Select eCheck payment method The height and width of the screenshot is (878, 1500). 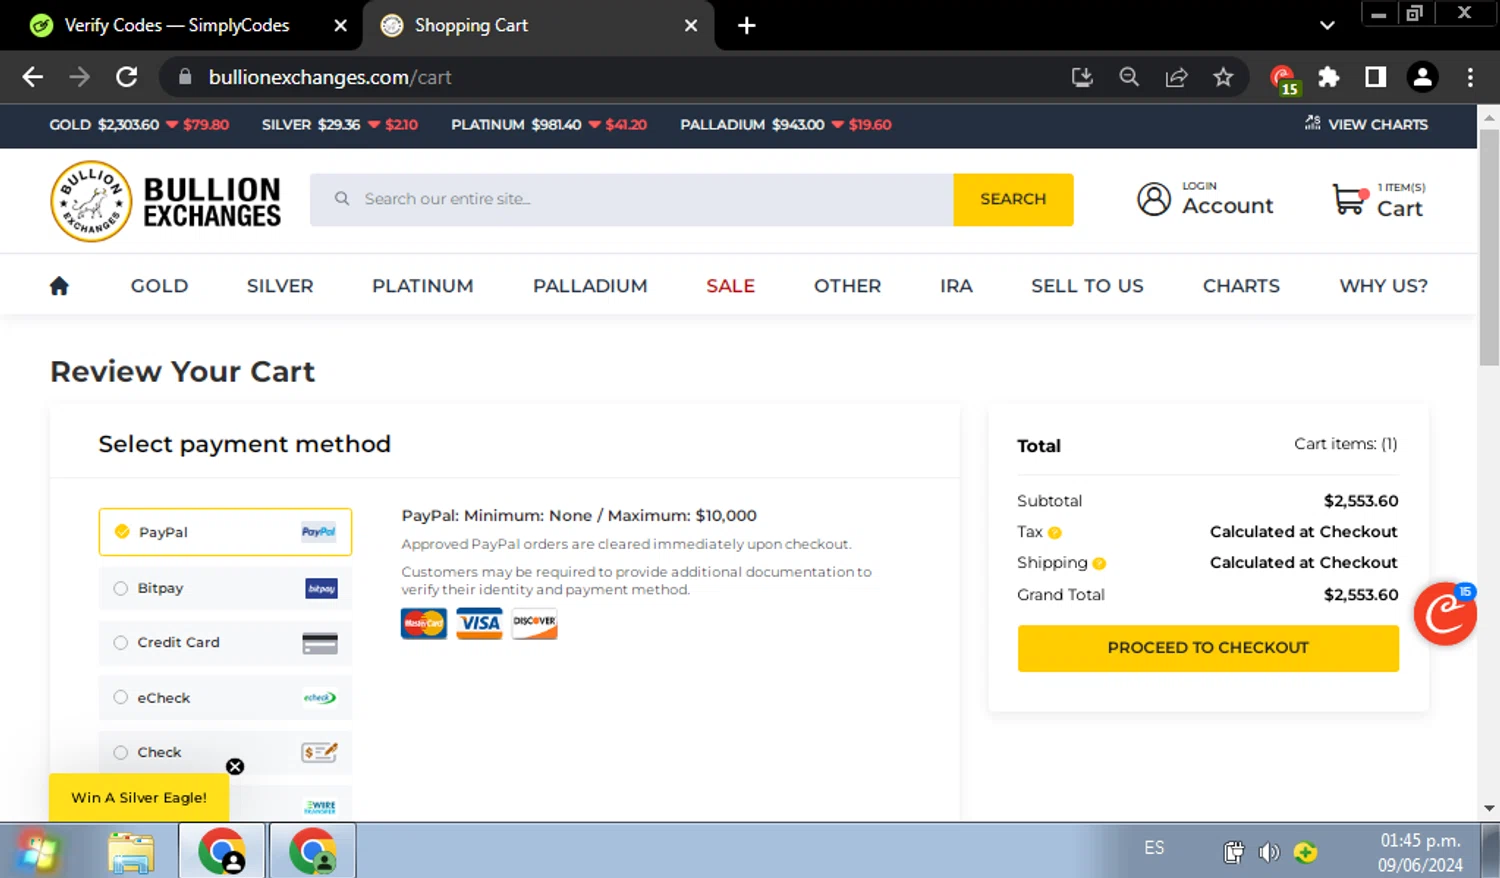click(225, 698)
